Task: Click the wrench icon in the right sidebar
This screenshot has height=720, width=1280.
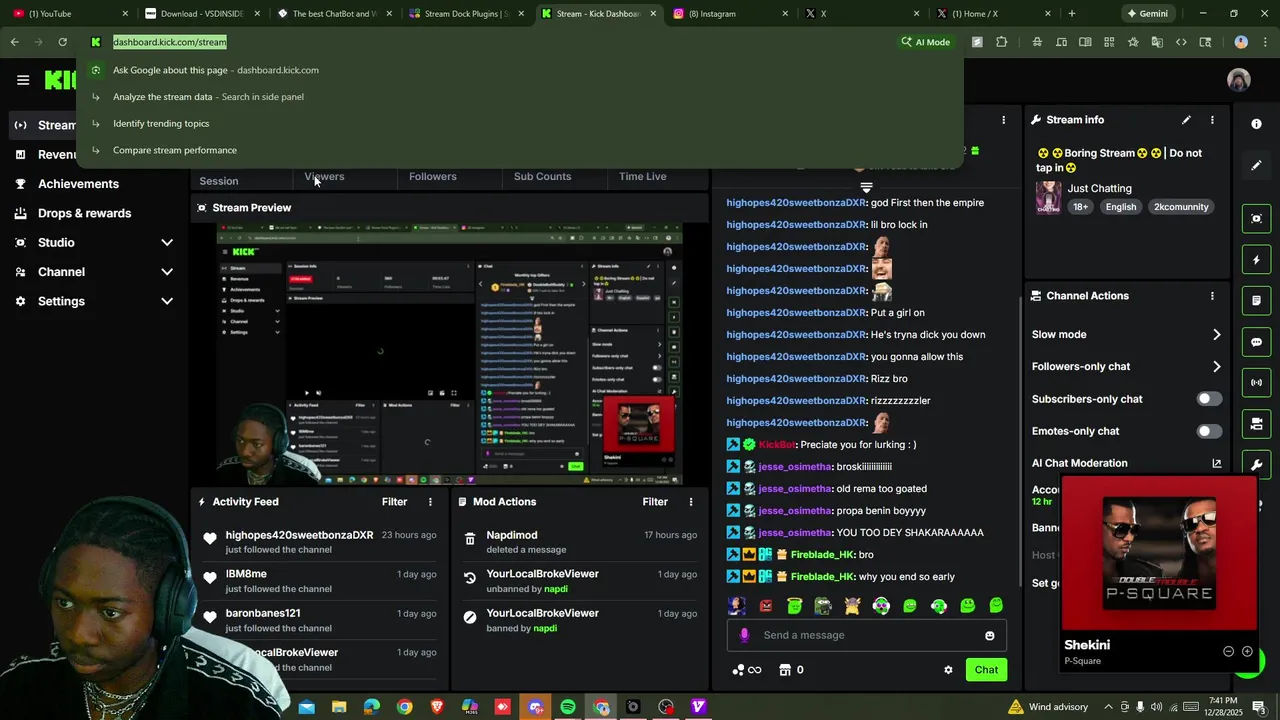Action: pyautogui.click(x=1256, y=465)
